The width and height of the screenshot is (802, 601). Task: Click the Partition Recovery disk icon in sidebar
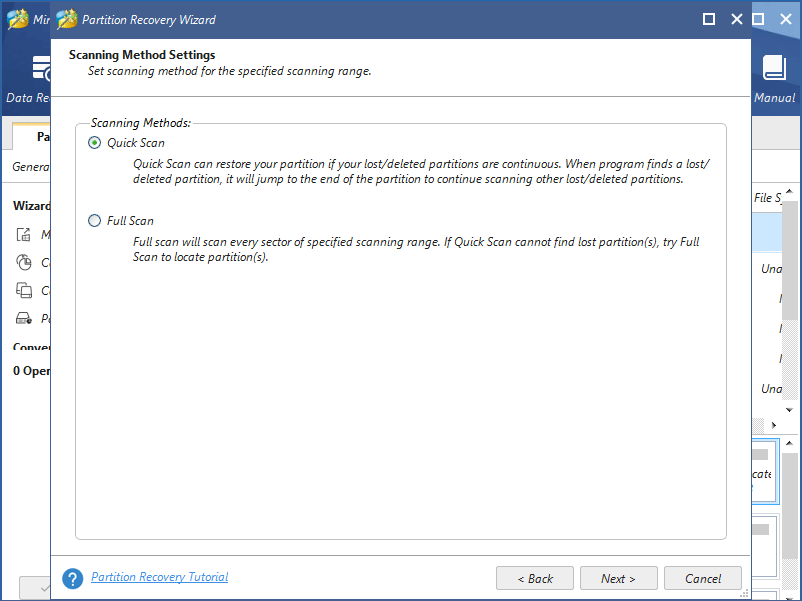[24, 318]
